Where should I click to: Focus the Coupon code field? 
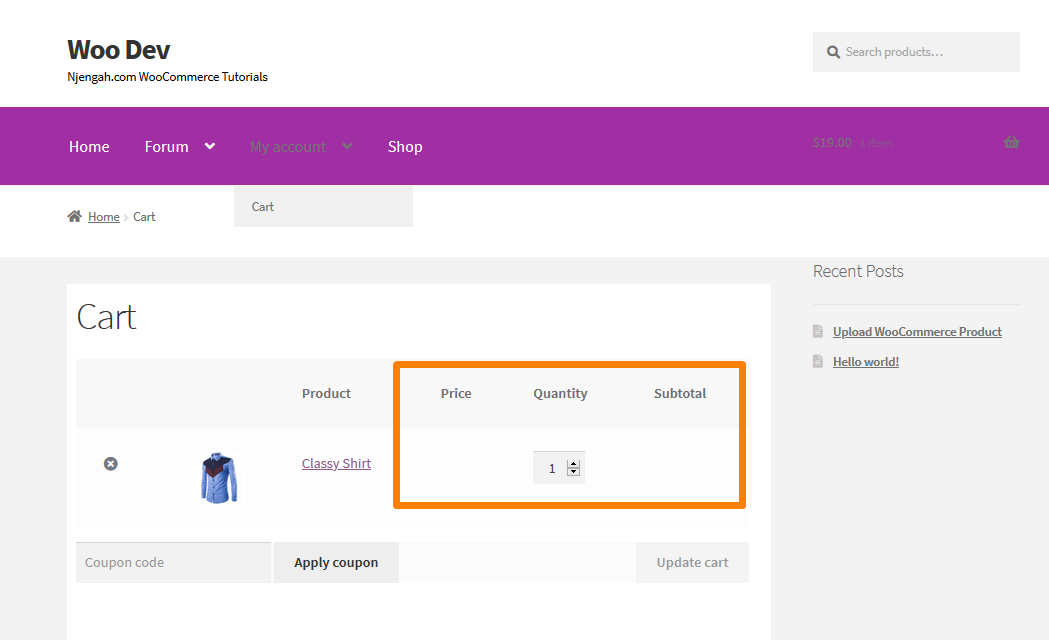tap(173, 562)
